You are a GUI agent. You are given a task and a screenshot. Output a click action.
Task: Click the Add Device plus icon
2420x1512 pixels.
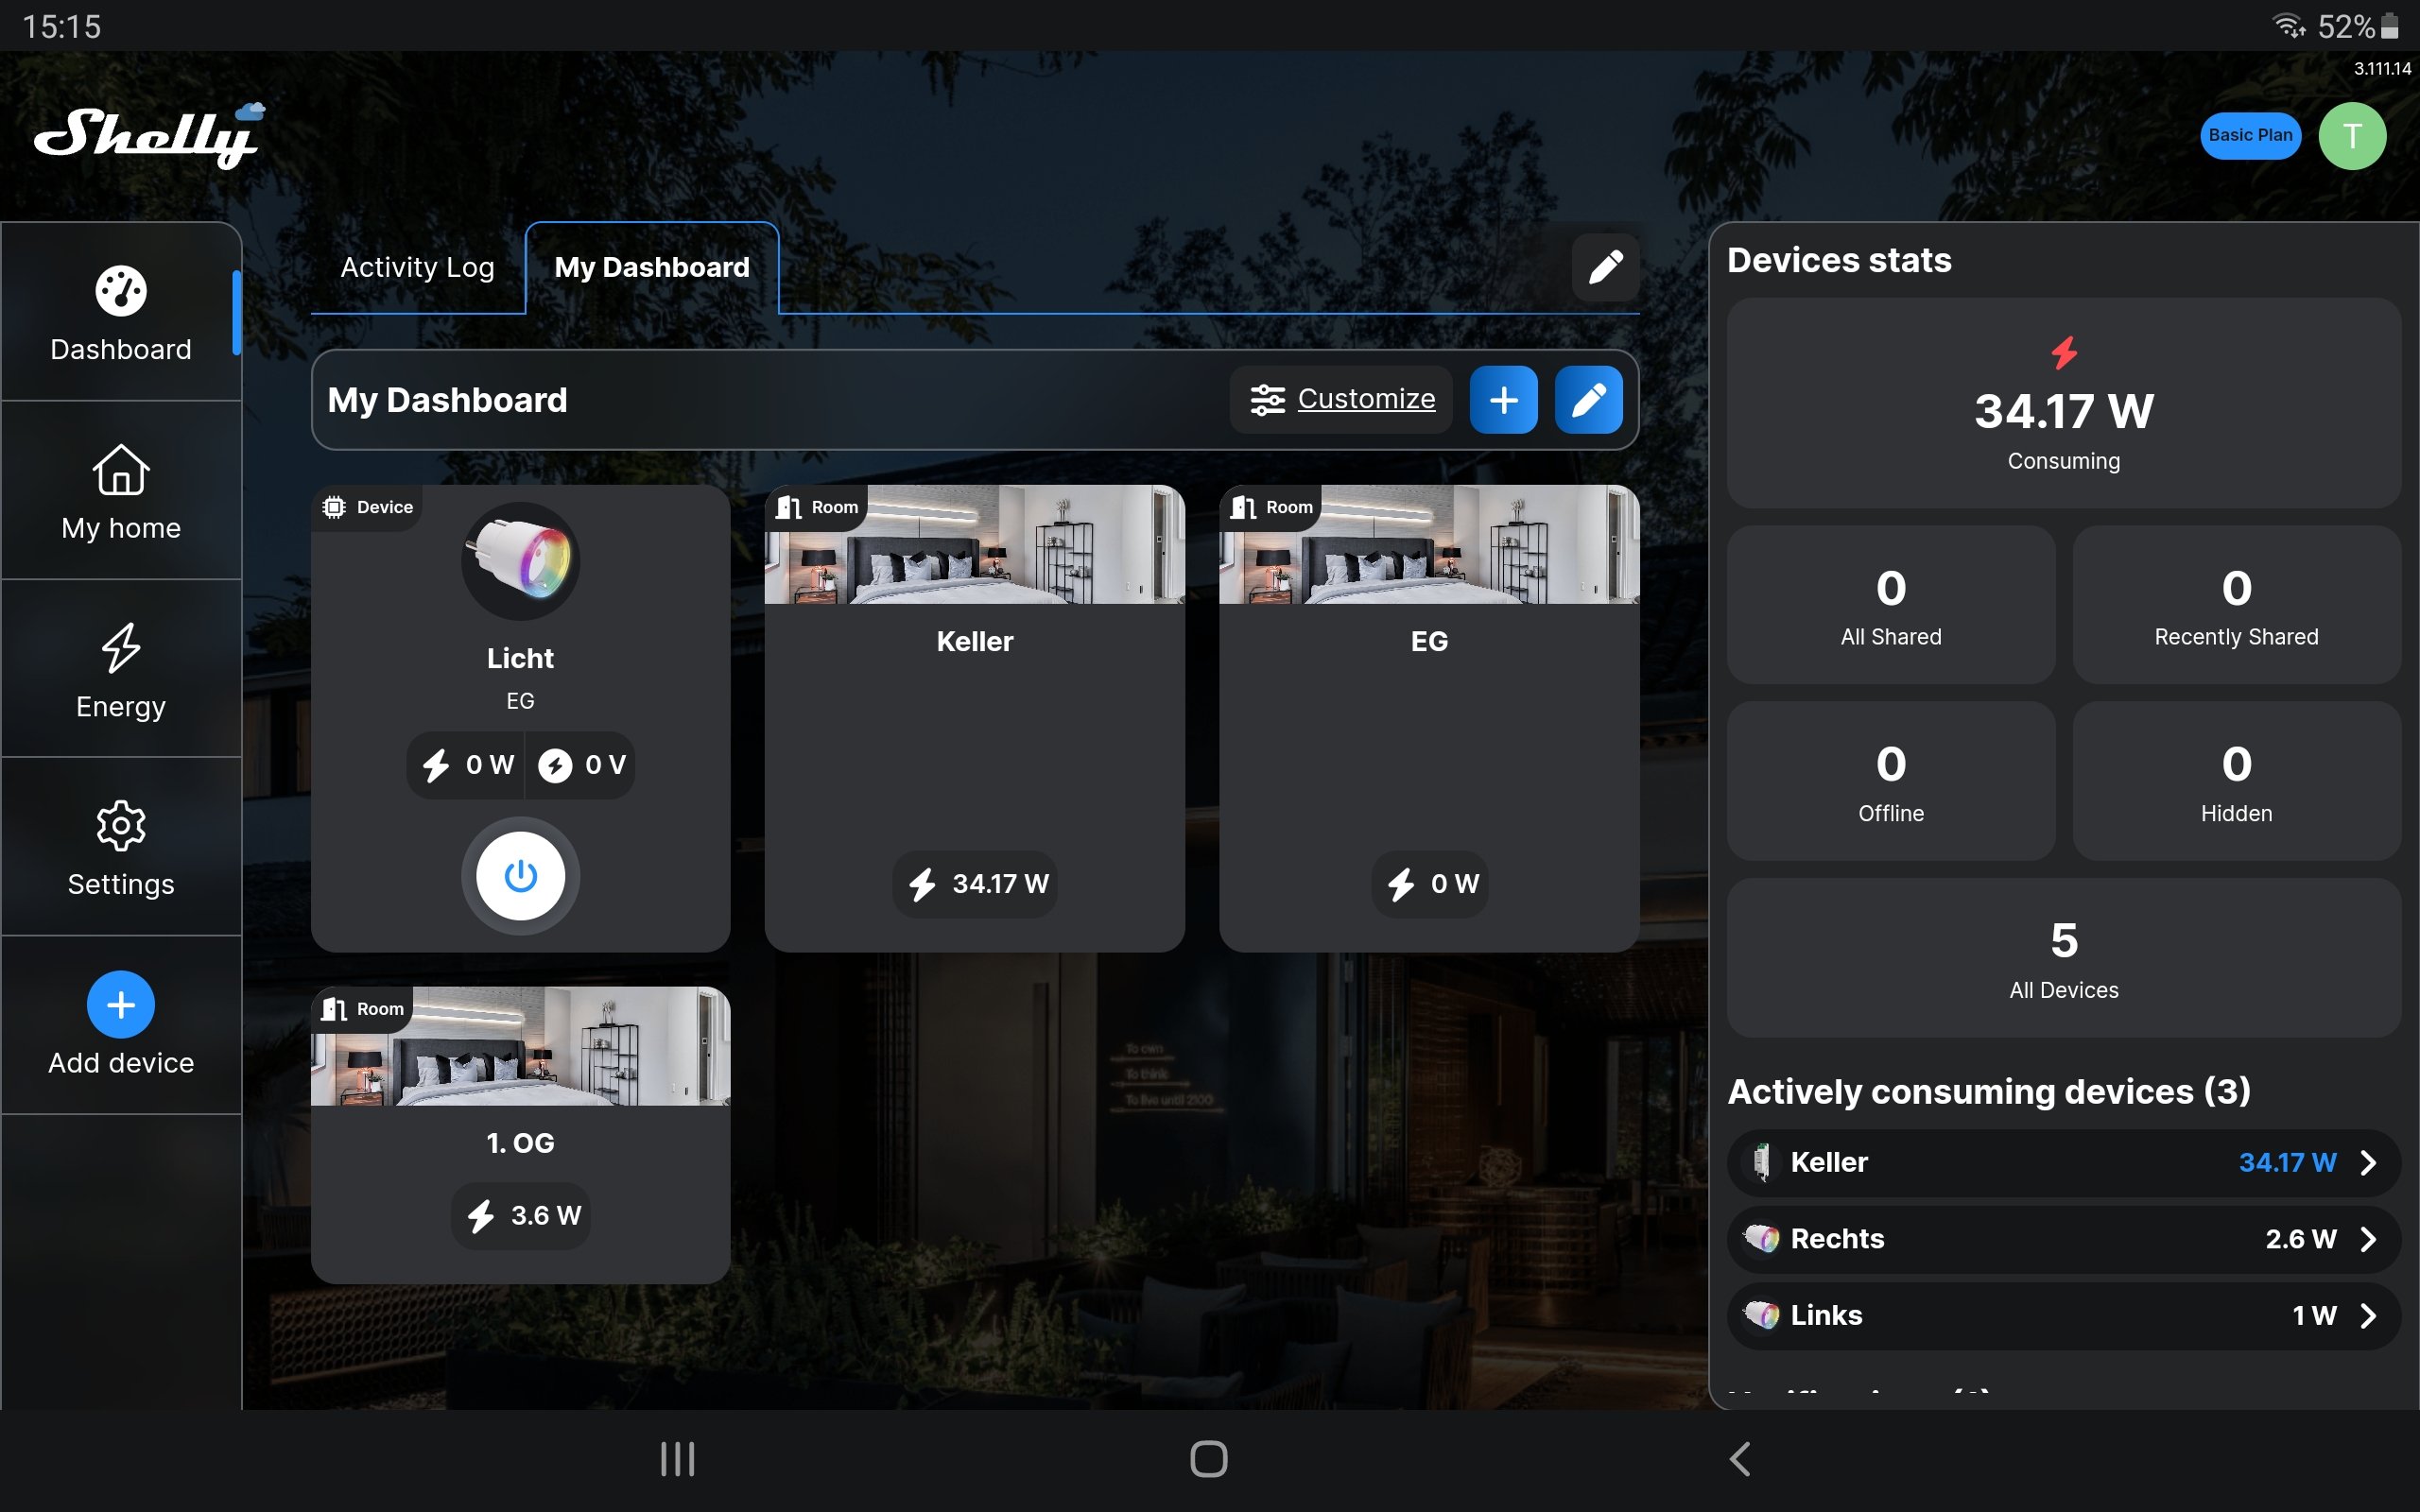click(x=118, y=1005)
